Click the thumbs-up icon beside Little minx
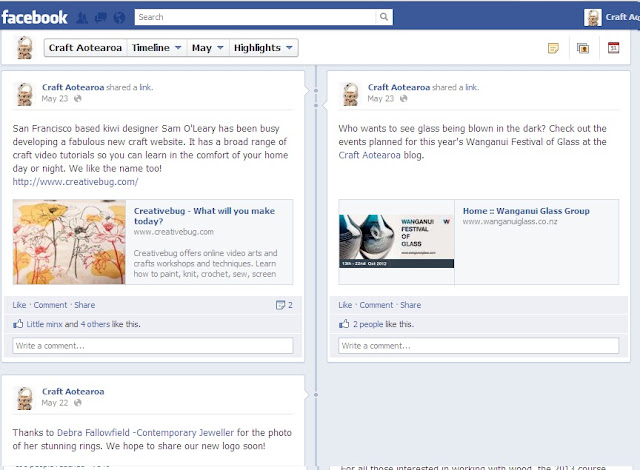Image resolution: width=640 pixels, height=470 pixels. coord(18,324)
